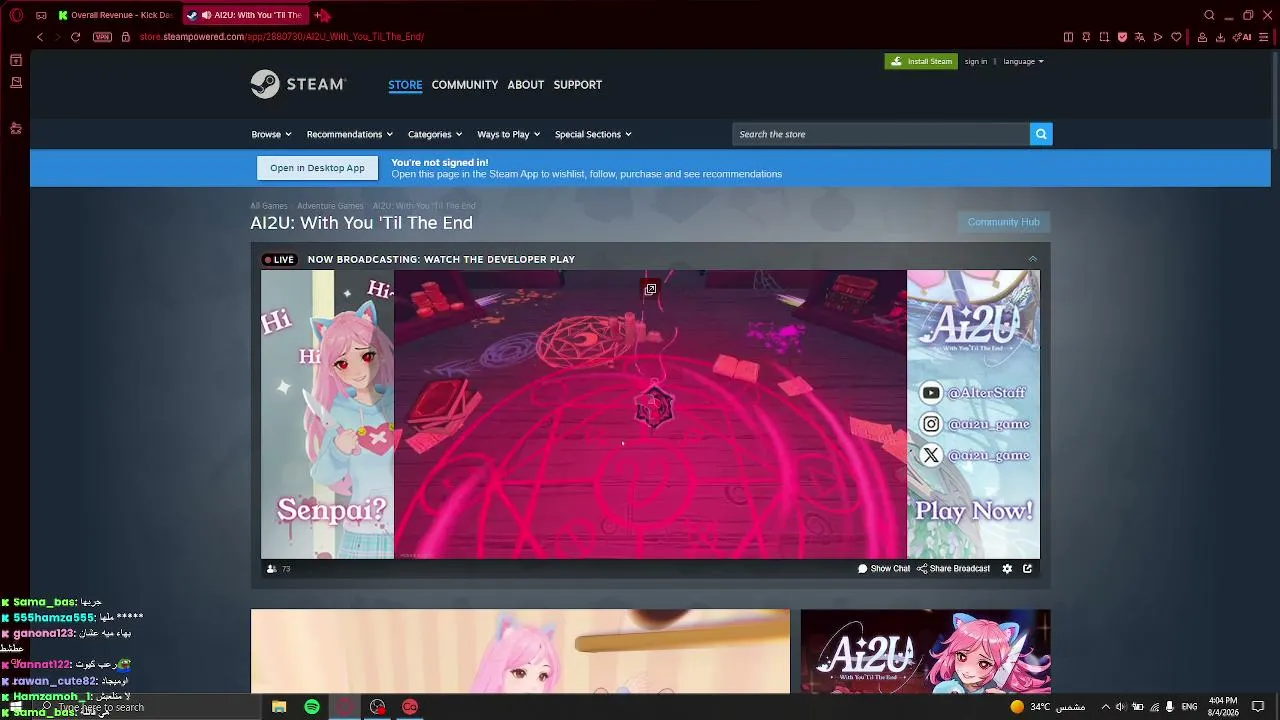Viewport: 1280px width, 720px height.
Task: Expand the Categories dropdown
Action: [x=435, y=134]
